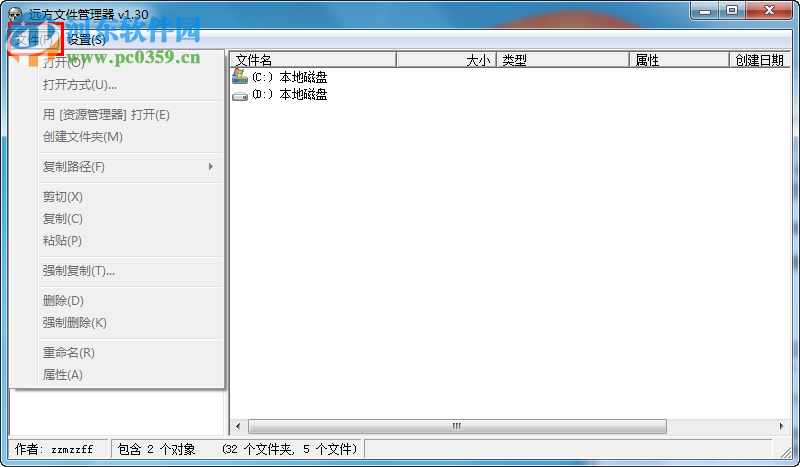Sort by 创建日期 column header
The image size is (800, 467).
point(760,60)
